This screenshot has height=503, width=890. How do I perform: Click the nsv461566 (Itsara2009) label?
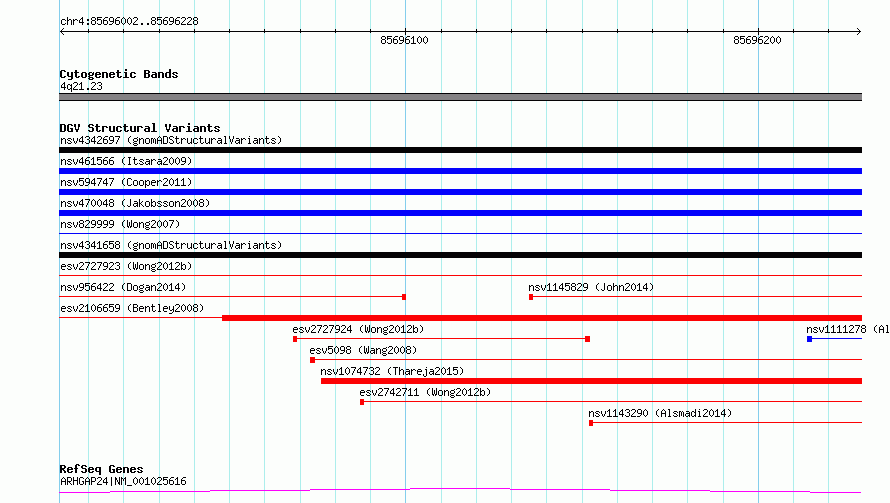click(126, 161)
